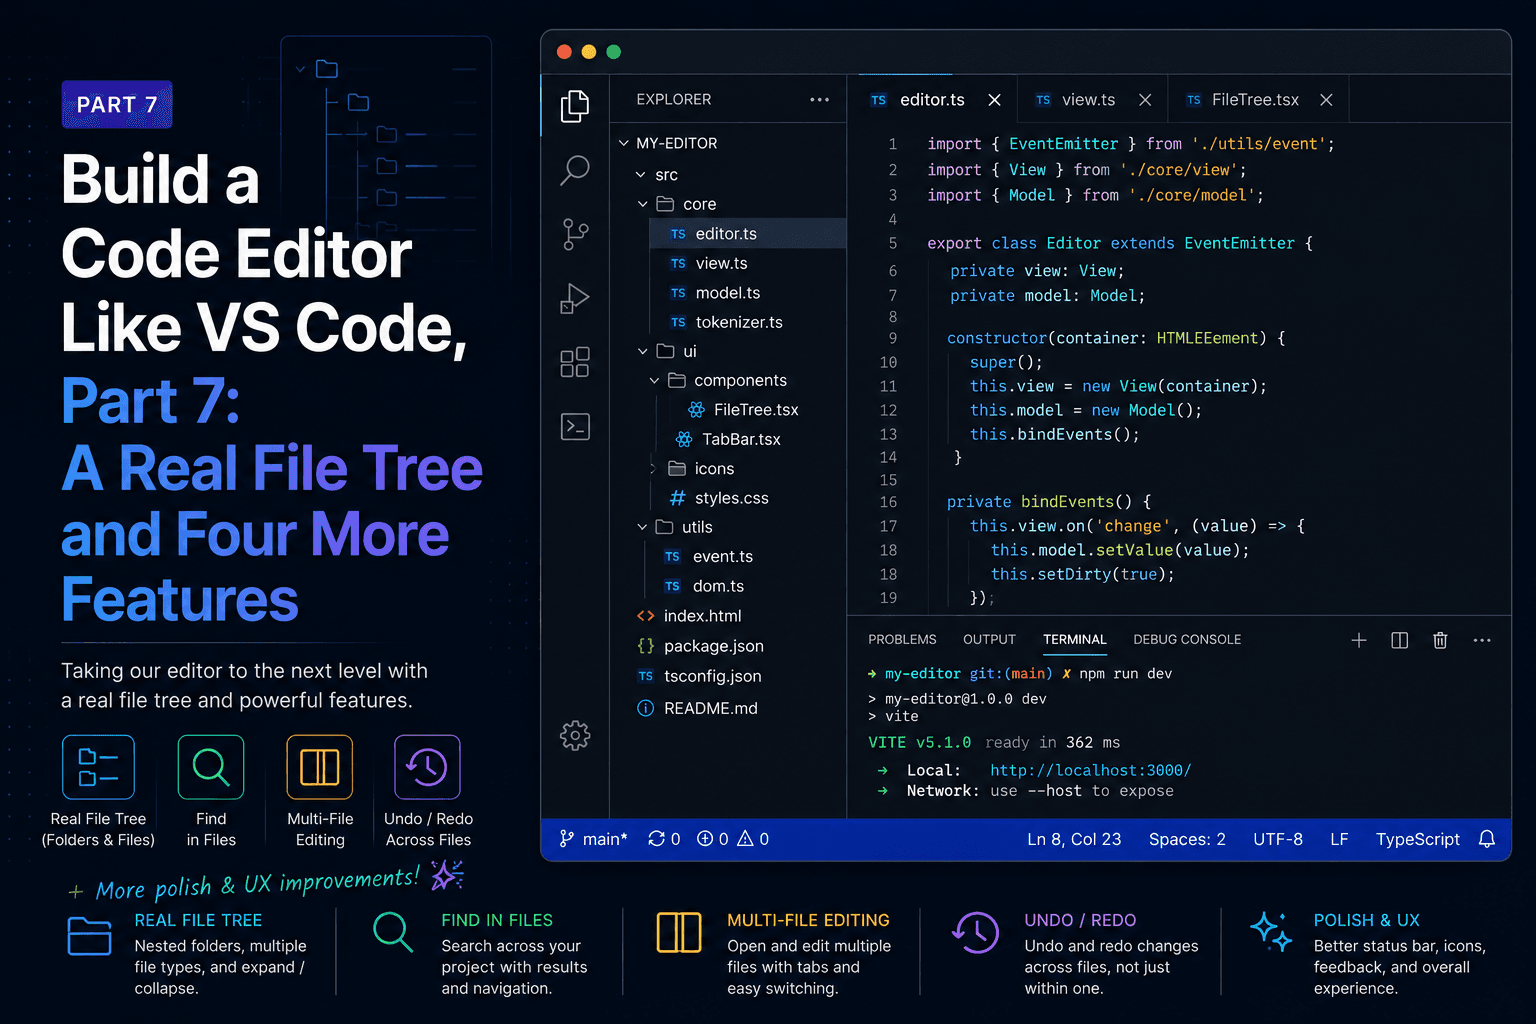1536x1024 pixels.
Task: Open the Explorer files icon in activity bar
Action: click(x=575, y=106)
